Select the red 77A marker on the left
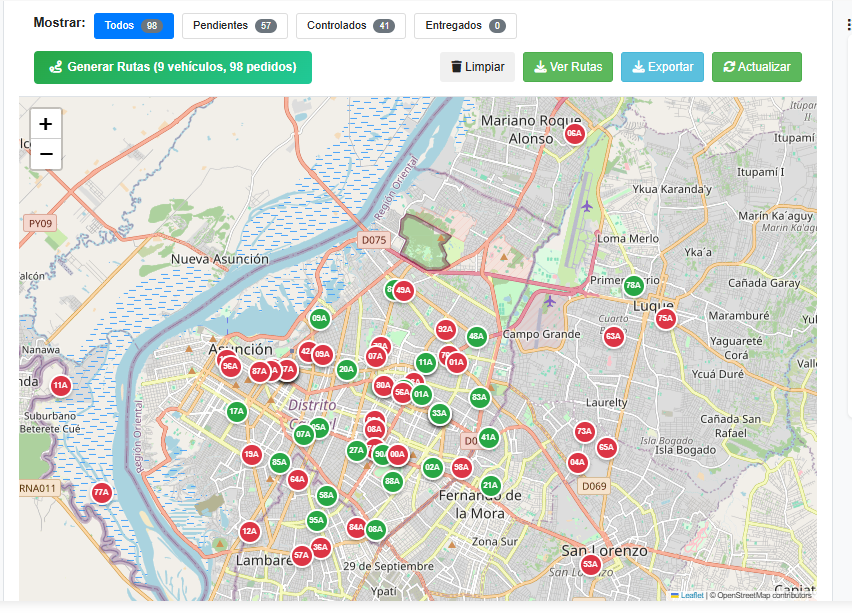Viewport: 852px width, 616px height. coord(101,493)
